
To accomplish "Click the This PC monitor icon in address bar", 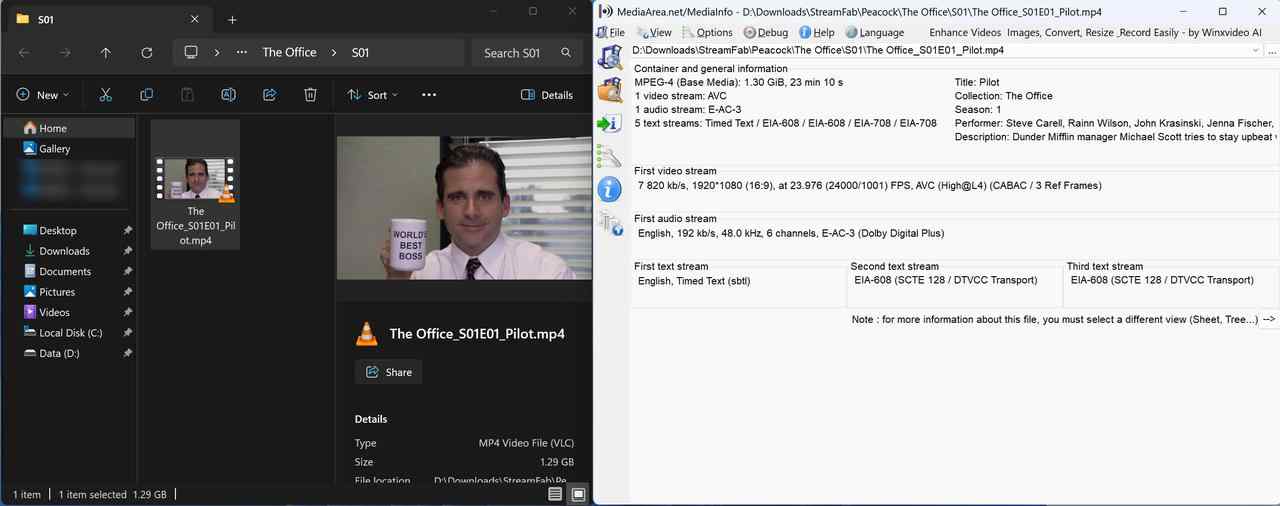I will [x=191, y=52].
